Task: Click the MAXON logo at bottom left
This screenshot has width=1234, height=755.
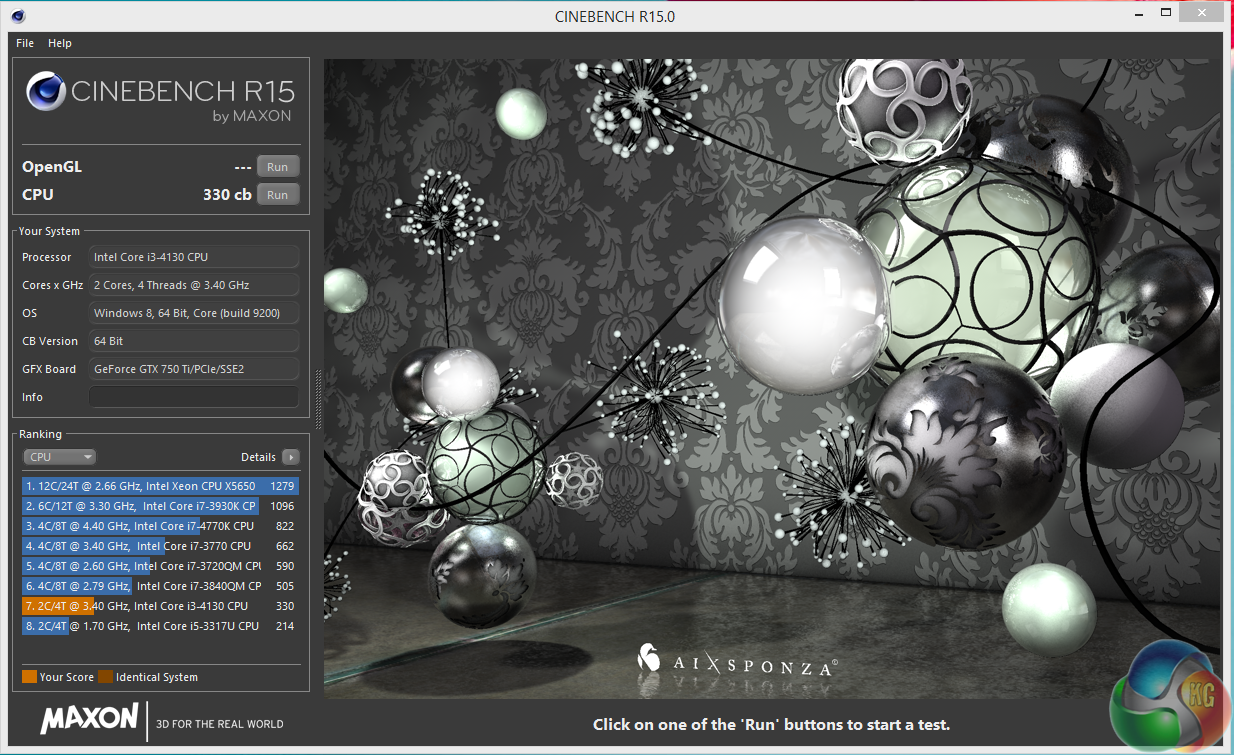Action: pos(89,718)
